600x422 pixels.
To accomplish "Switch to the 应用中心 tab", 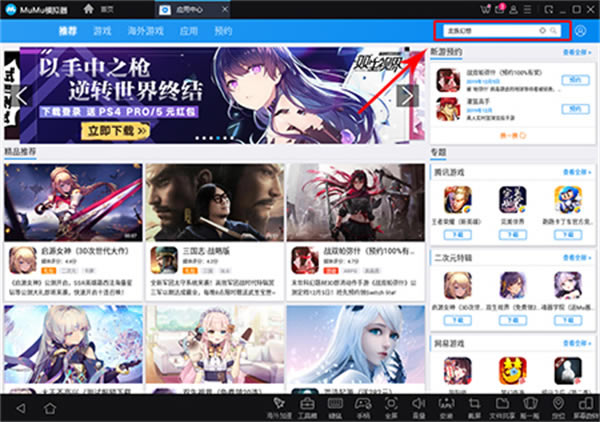I will [x=189, y=10].
